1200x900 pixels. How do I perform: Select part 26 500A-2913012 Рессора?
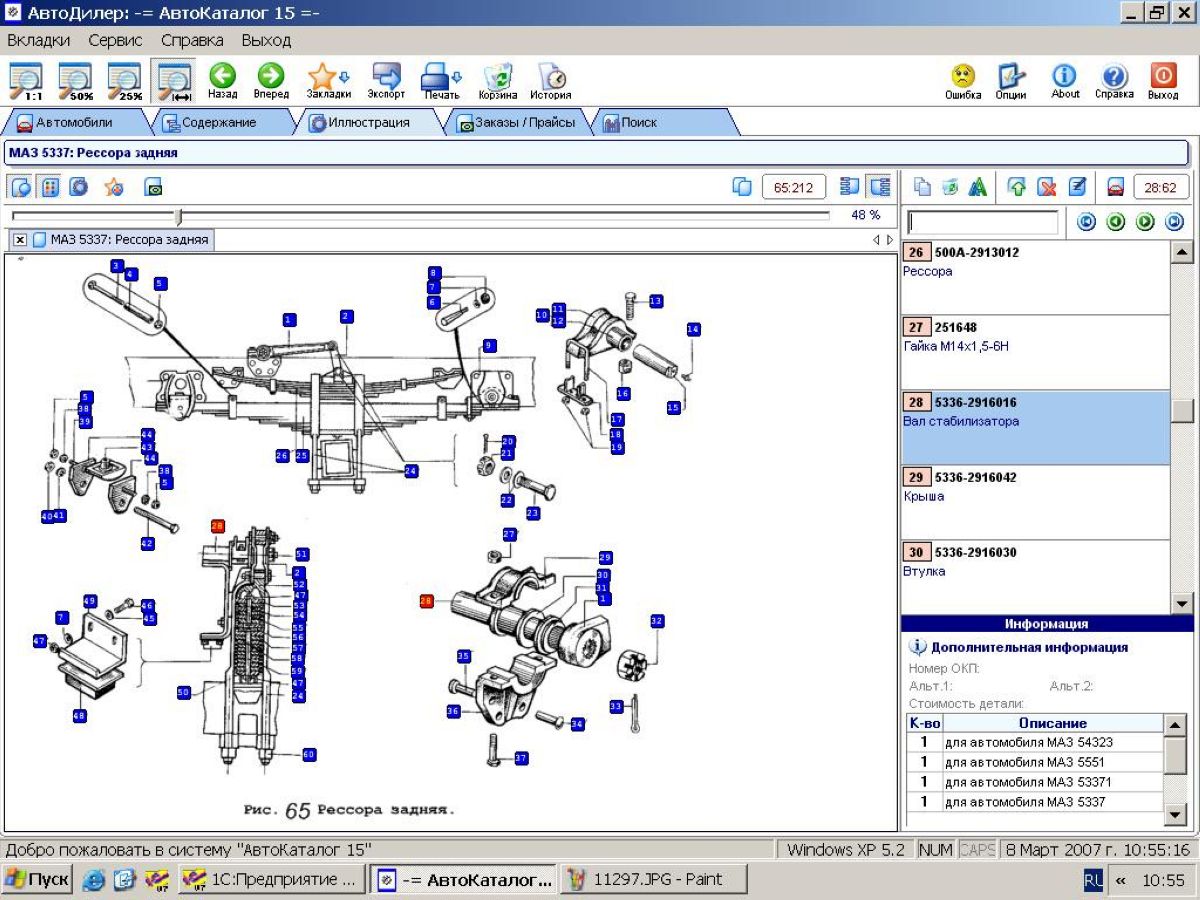click(x=1035, y=277)
